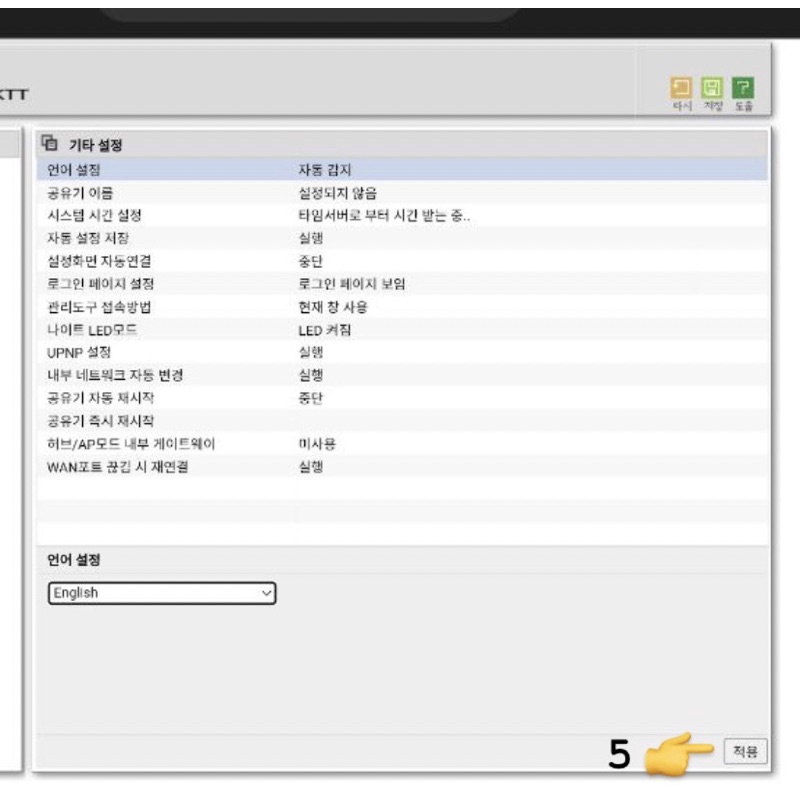This screenshot has width=800, height=800.
Task: Click the 설정되지 않음 value
Action: (337, 193)
